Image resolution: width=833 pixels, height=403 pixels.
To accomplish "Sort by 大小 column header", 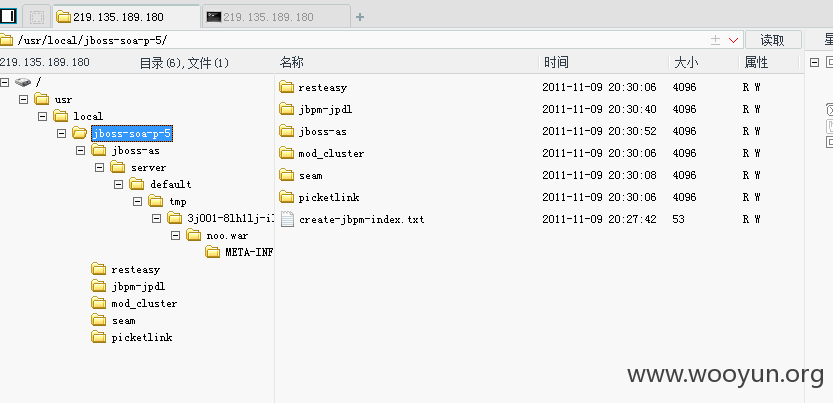I will click(x=686, y=63).
